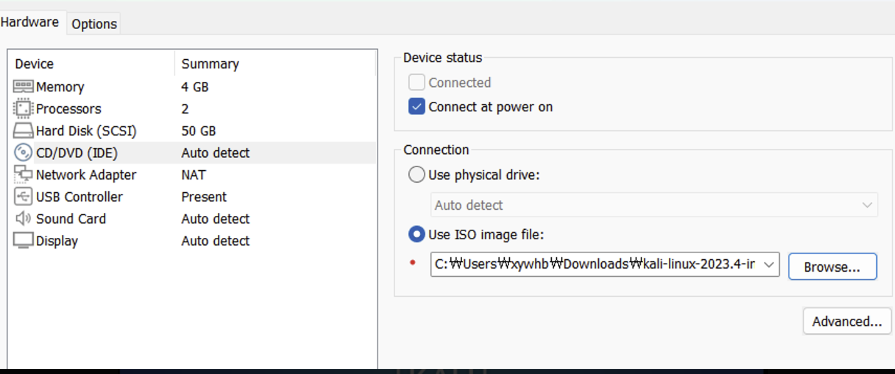The width and height of the screenshot is (895, 374).
Task: Select the Hard Disk (SCSI) label
Action: tap(86, 131)
